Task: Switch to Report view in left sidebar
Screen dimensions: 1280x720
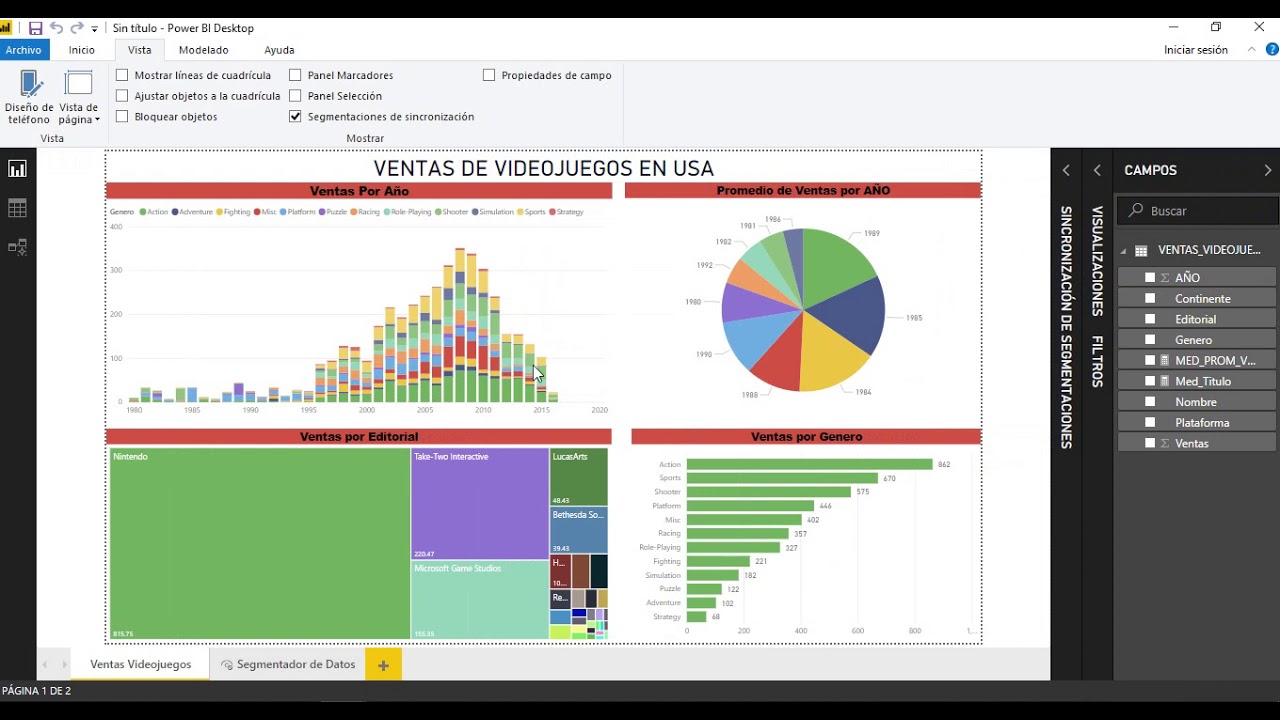Action: coord(17,169)
